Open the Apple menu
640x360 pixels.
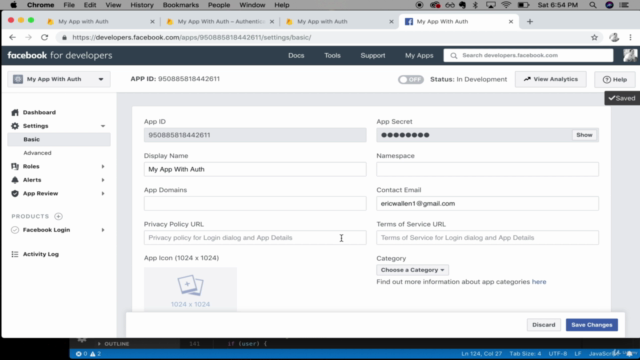[x=13, y=5]
